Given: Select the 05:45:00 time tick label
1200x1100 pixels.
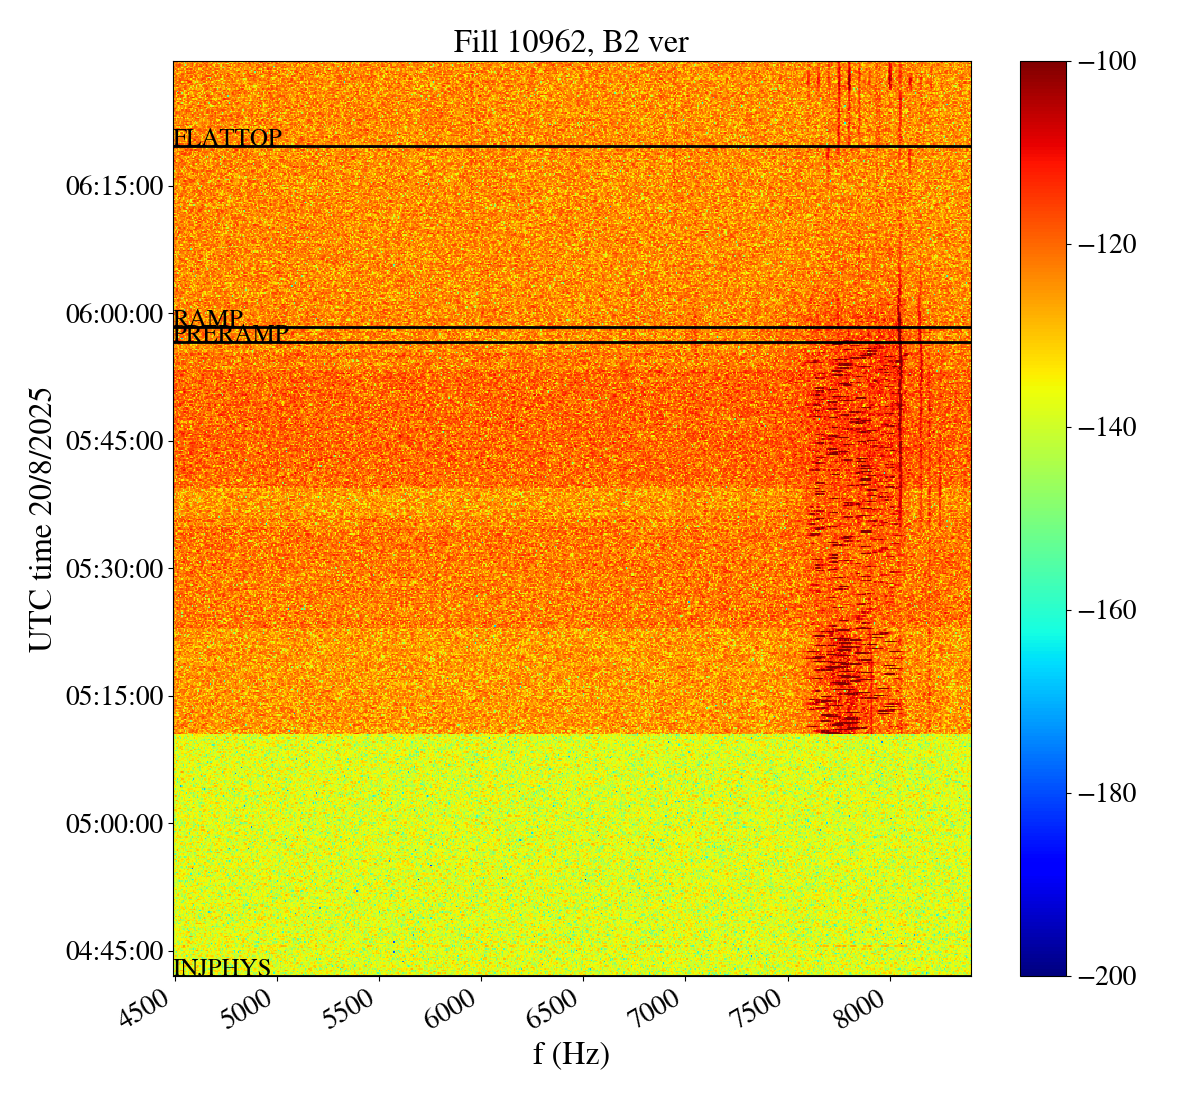Looking at the screenshot, I should (114, 441).
